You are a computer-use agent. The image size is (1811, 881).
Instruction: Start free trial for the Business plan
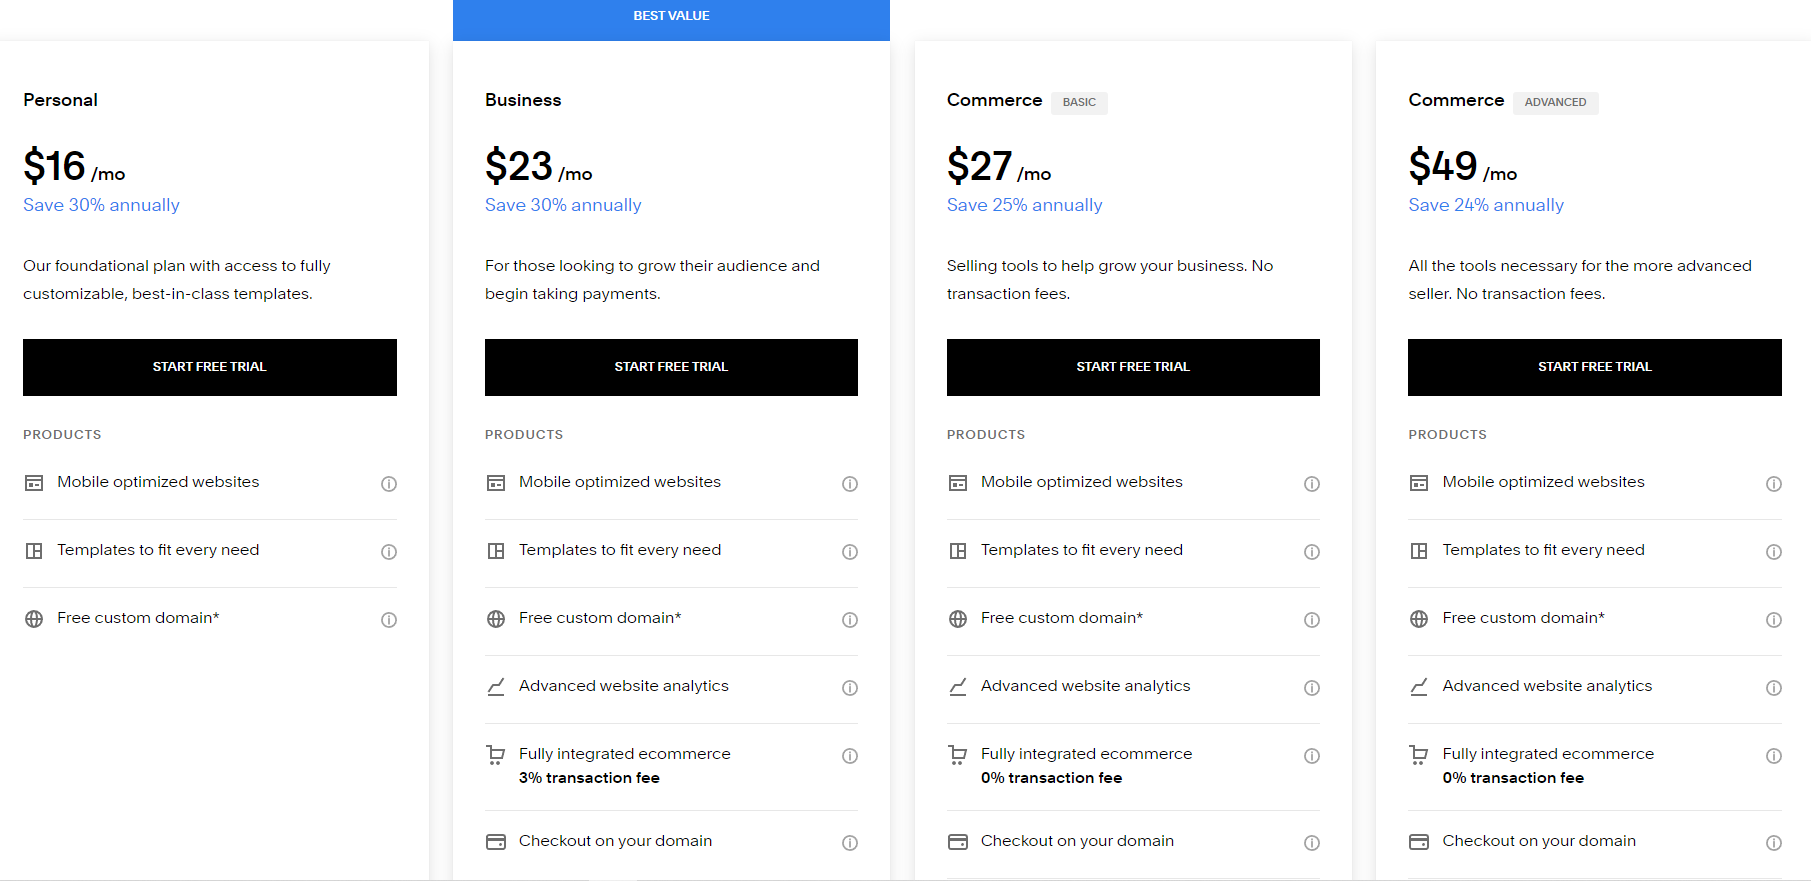671,367
